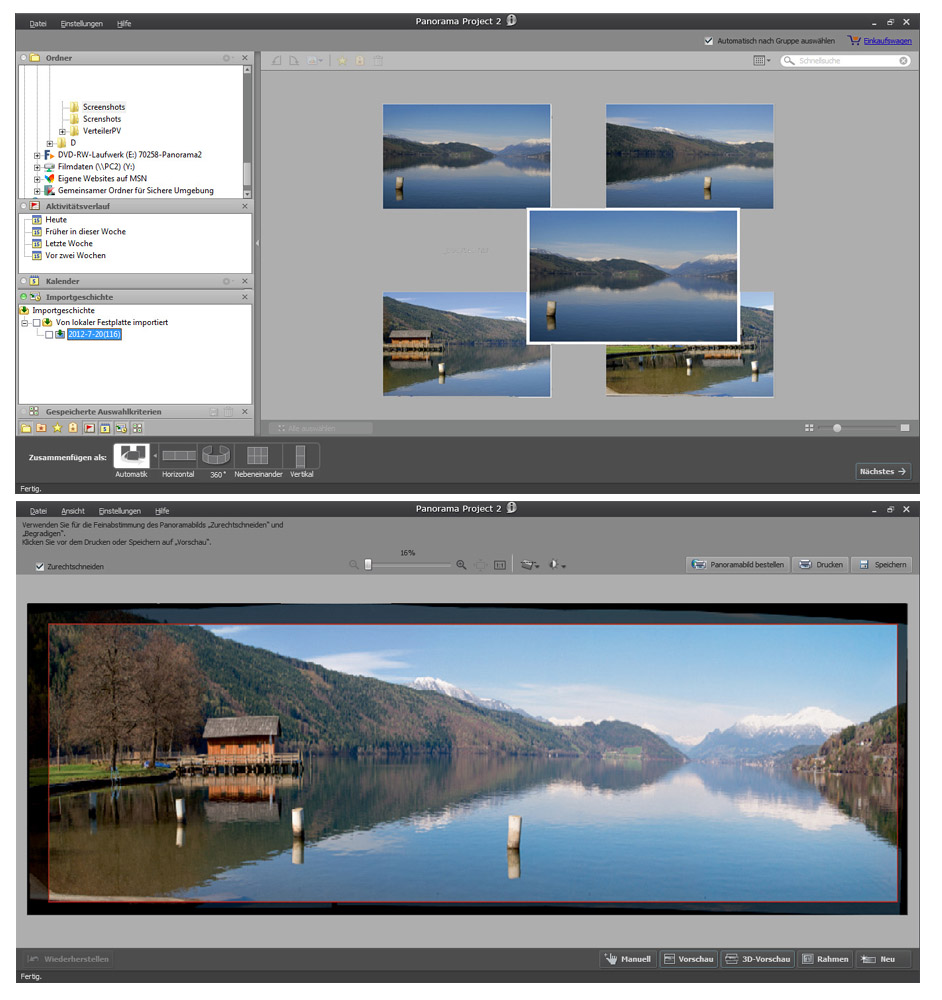Check the 2012-7-20(116) import checkbox
This screenshot has width=942, height=1000.
pyautogui.click(x=49, y=335)
